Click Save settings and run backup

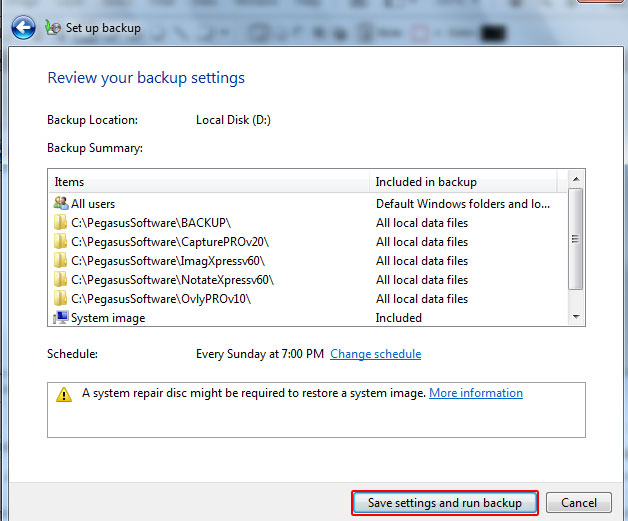click(444, 503)
